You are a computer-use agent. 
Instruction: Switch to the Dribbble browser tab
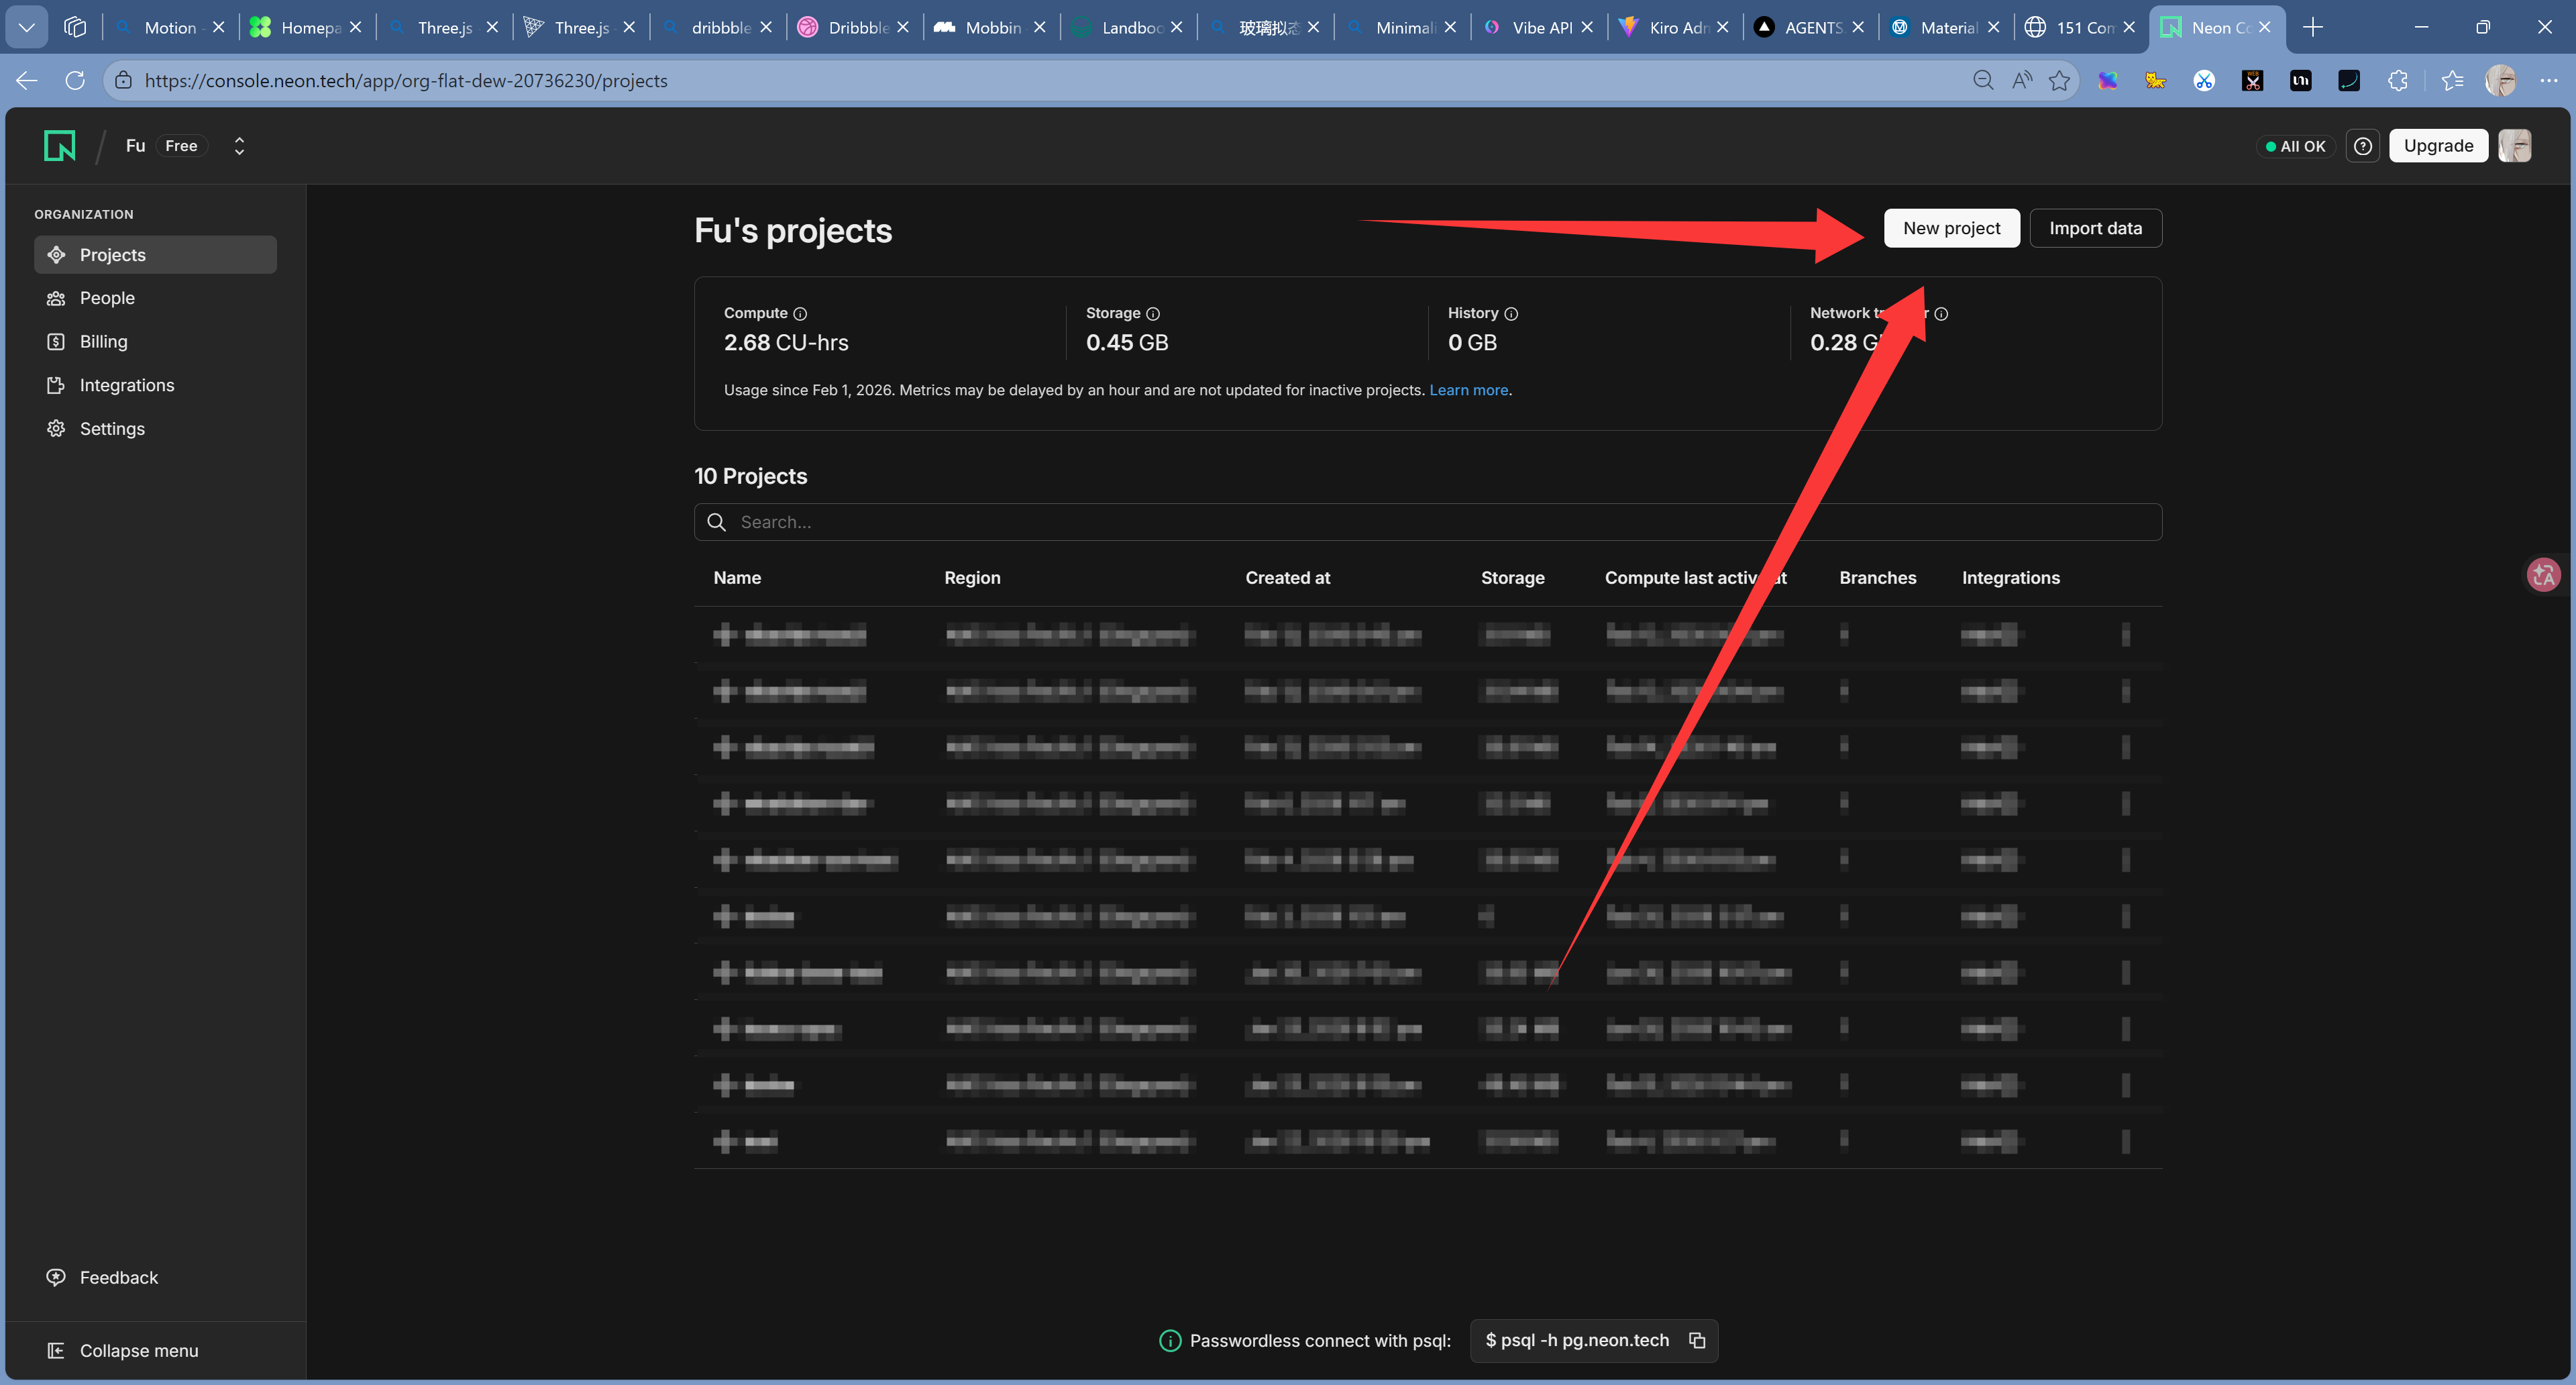click(856, 27)
